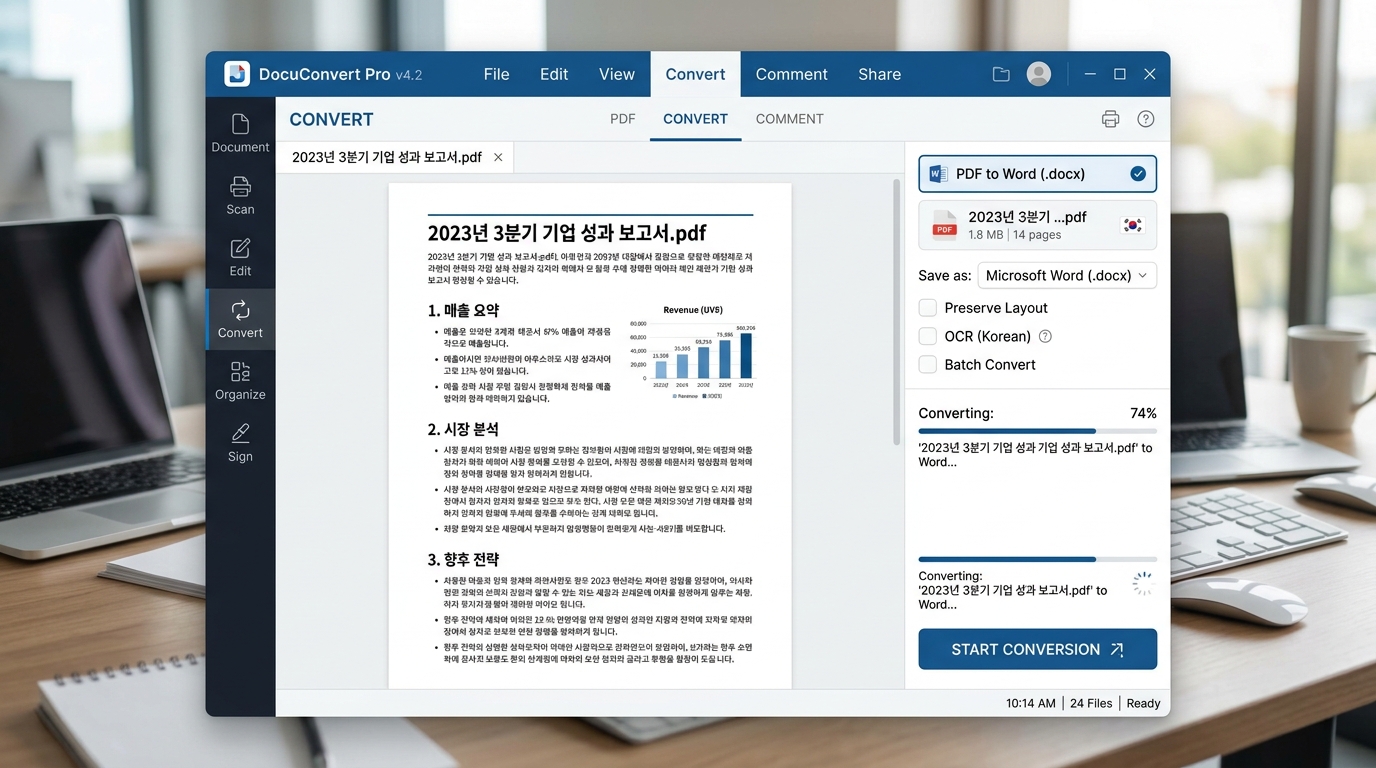Click the '24 Files' status bar entry
Screen dimensions: 1376x768
1091,703
